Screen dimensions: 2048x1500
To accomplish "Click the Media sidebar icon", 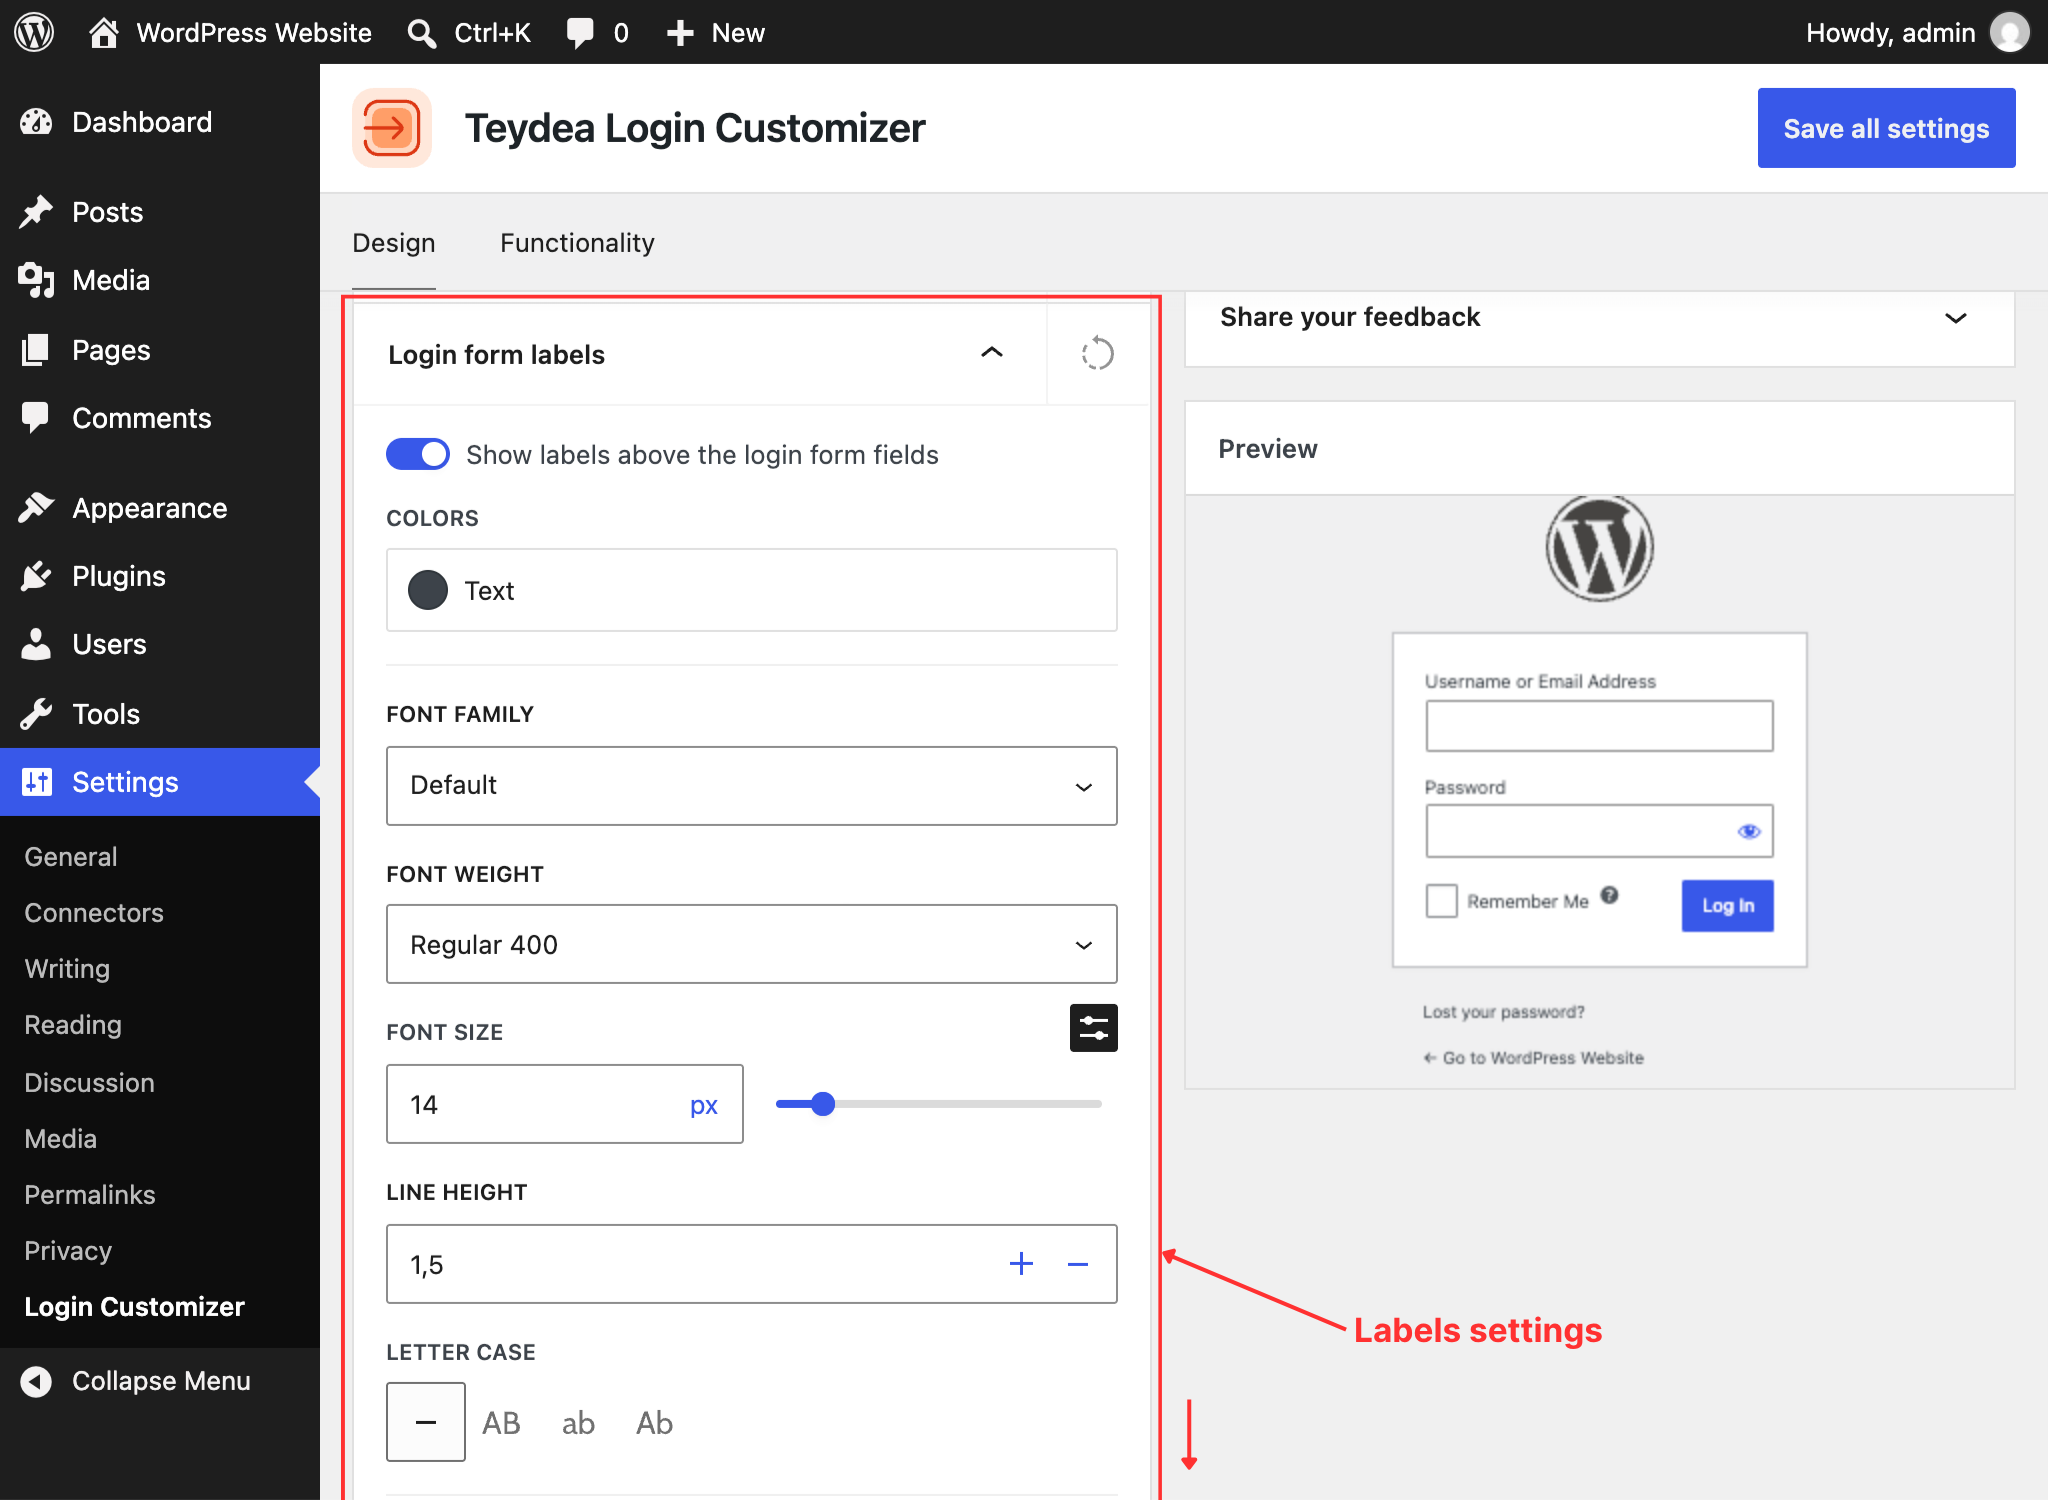I will pos(36,280).
